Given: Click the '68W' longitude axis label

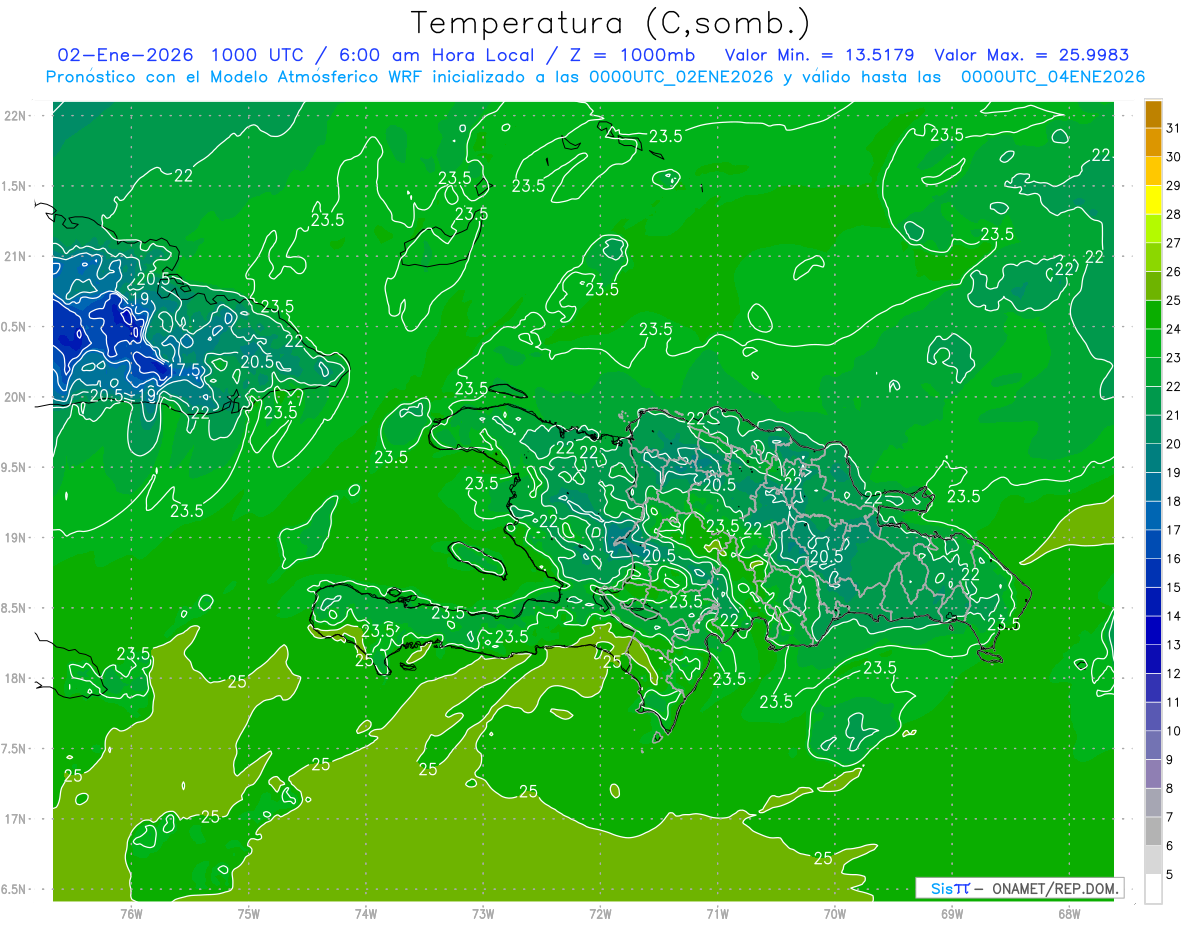Looking at the screenshot, I should [1069, 913].
